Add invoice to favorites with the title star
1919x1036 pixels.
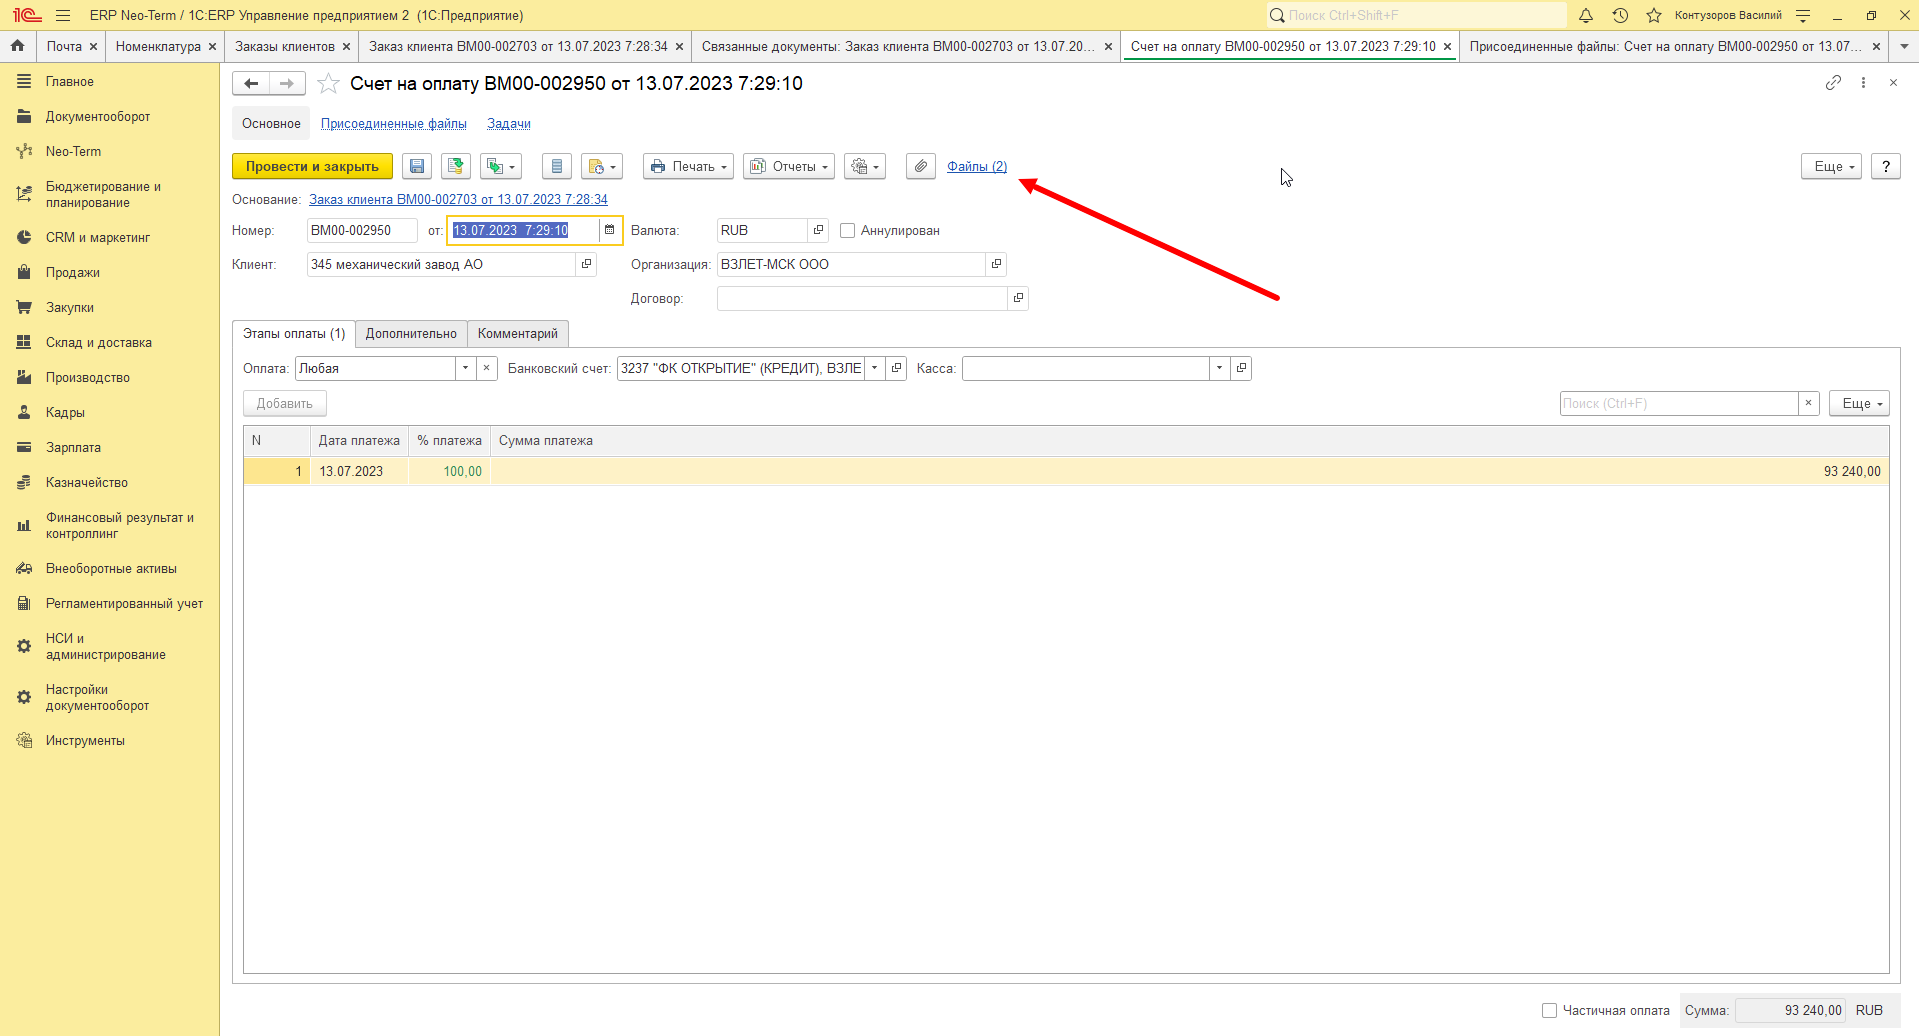pyautogui.click(x=328, y=83)
